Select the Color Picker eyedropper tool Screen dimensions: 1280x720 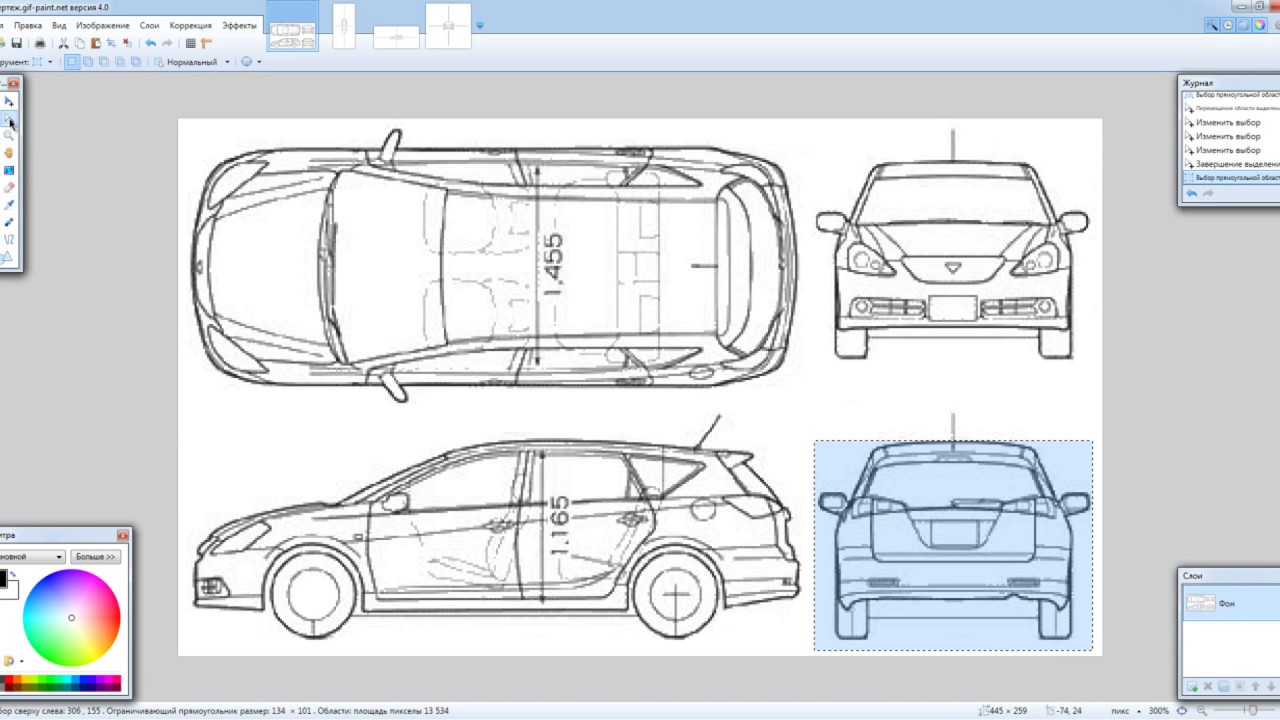tap(9, 204)
